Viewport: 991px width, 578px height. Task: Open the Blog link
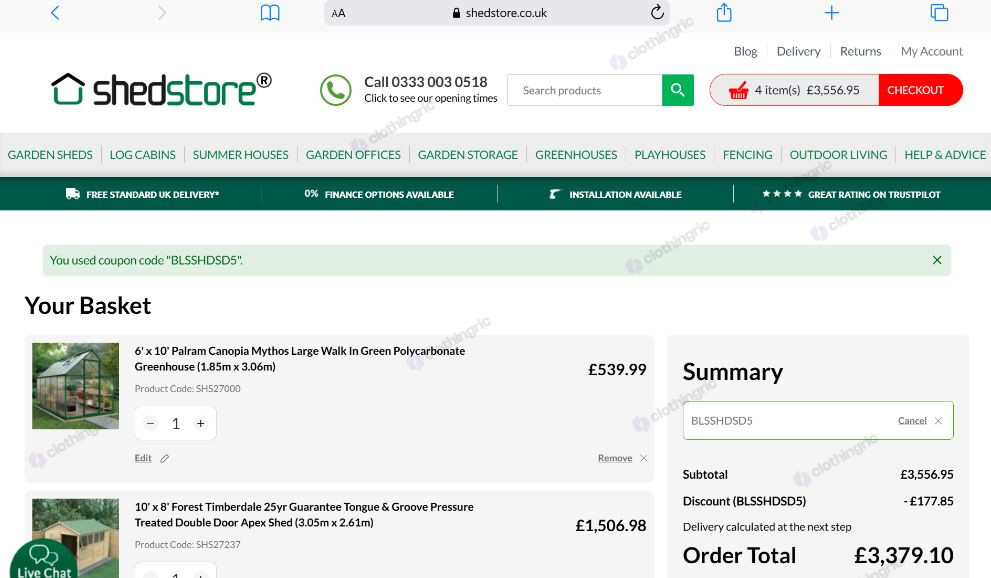click(x=745, y=51)
